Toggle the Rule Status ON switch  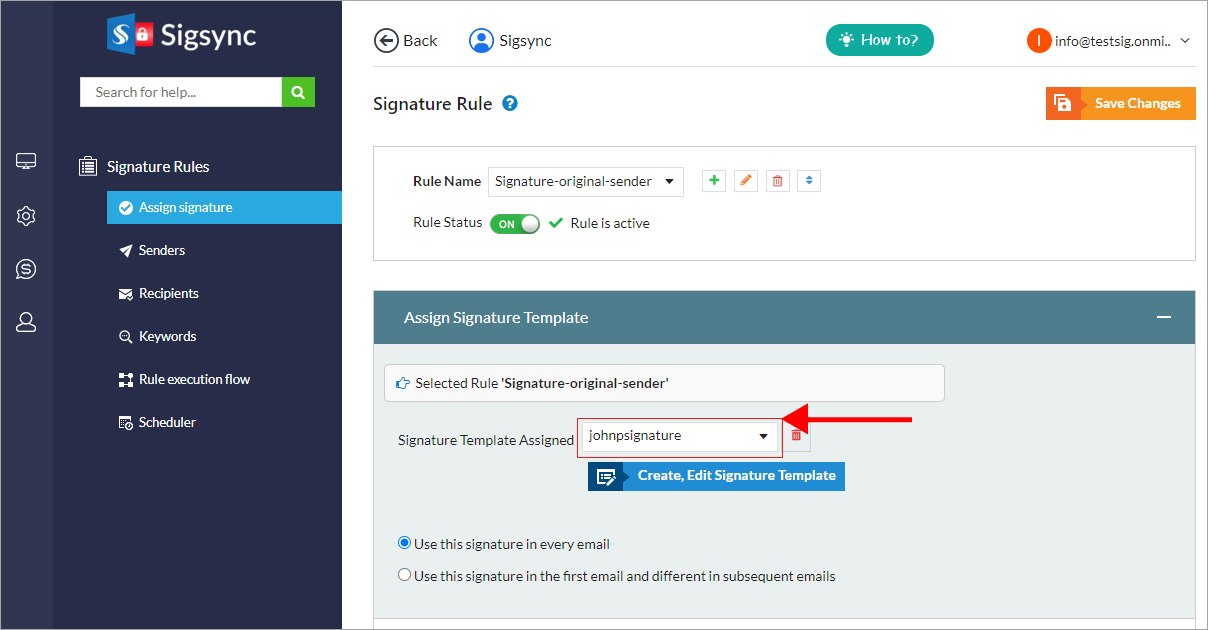pos(515,224)
